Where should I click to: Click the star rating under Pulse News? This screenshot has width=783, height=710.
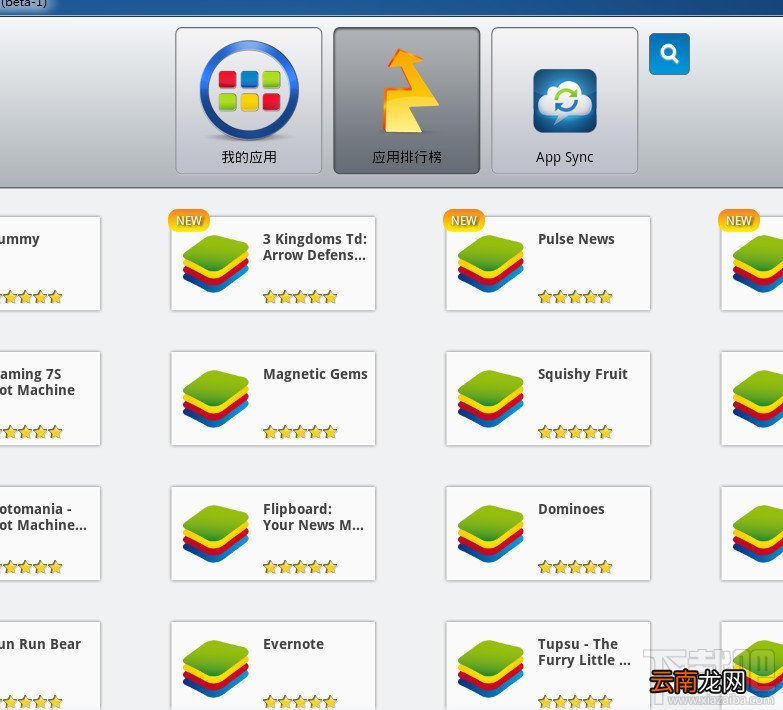click(575, 297)
